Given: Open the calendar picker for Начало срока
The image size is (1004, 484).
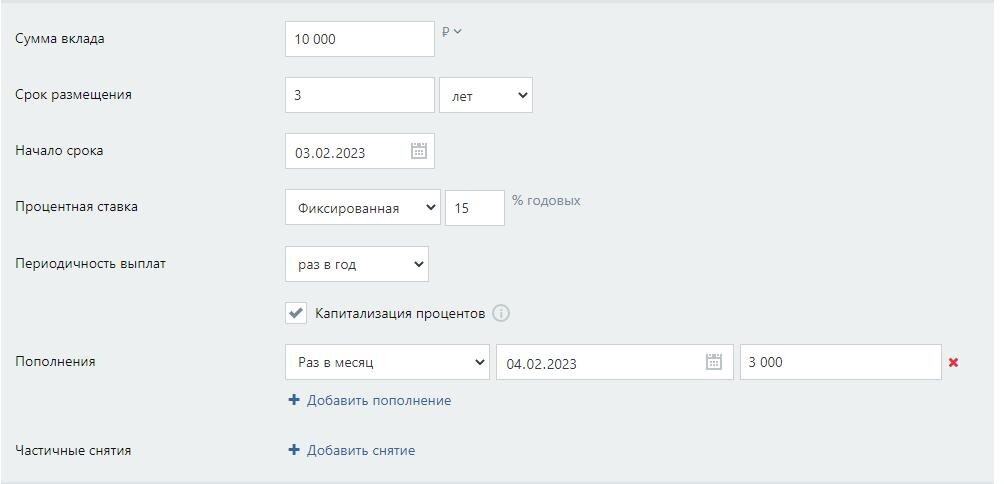Looking at the screenshot, I should tap(419, 151).
